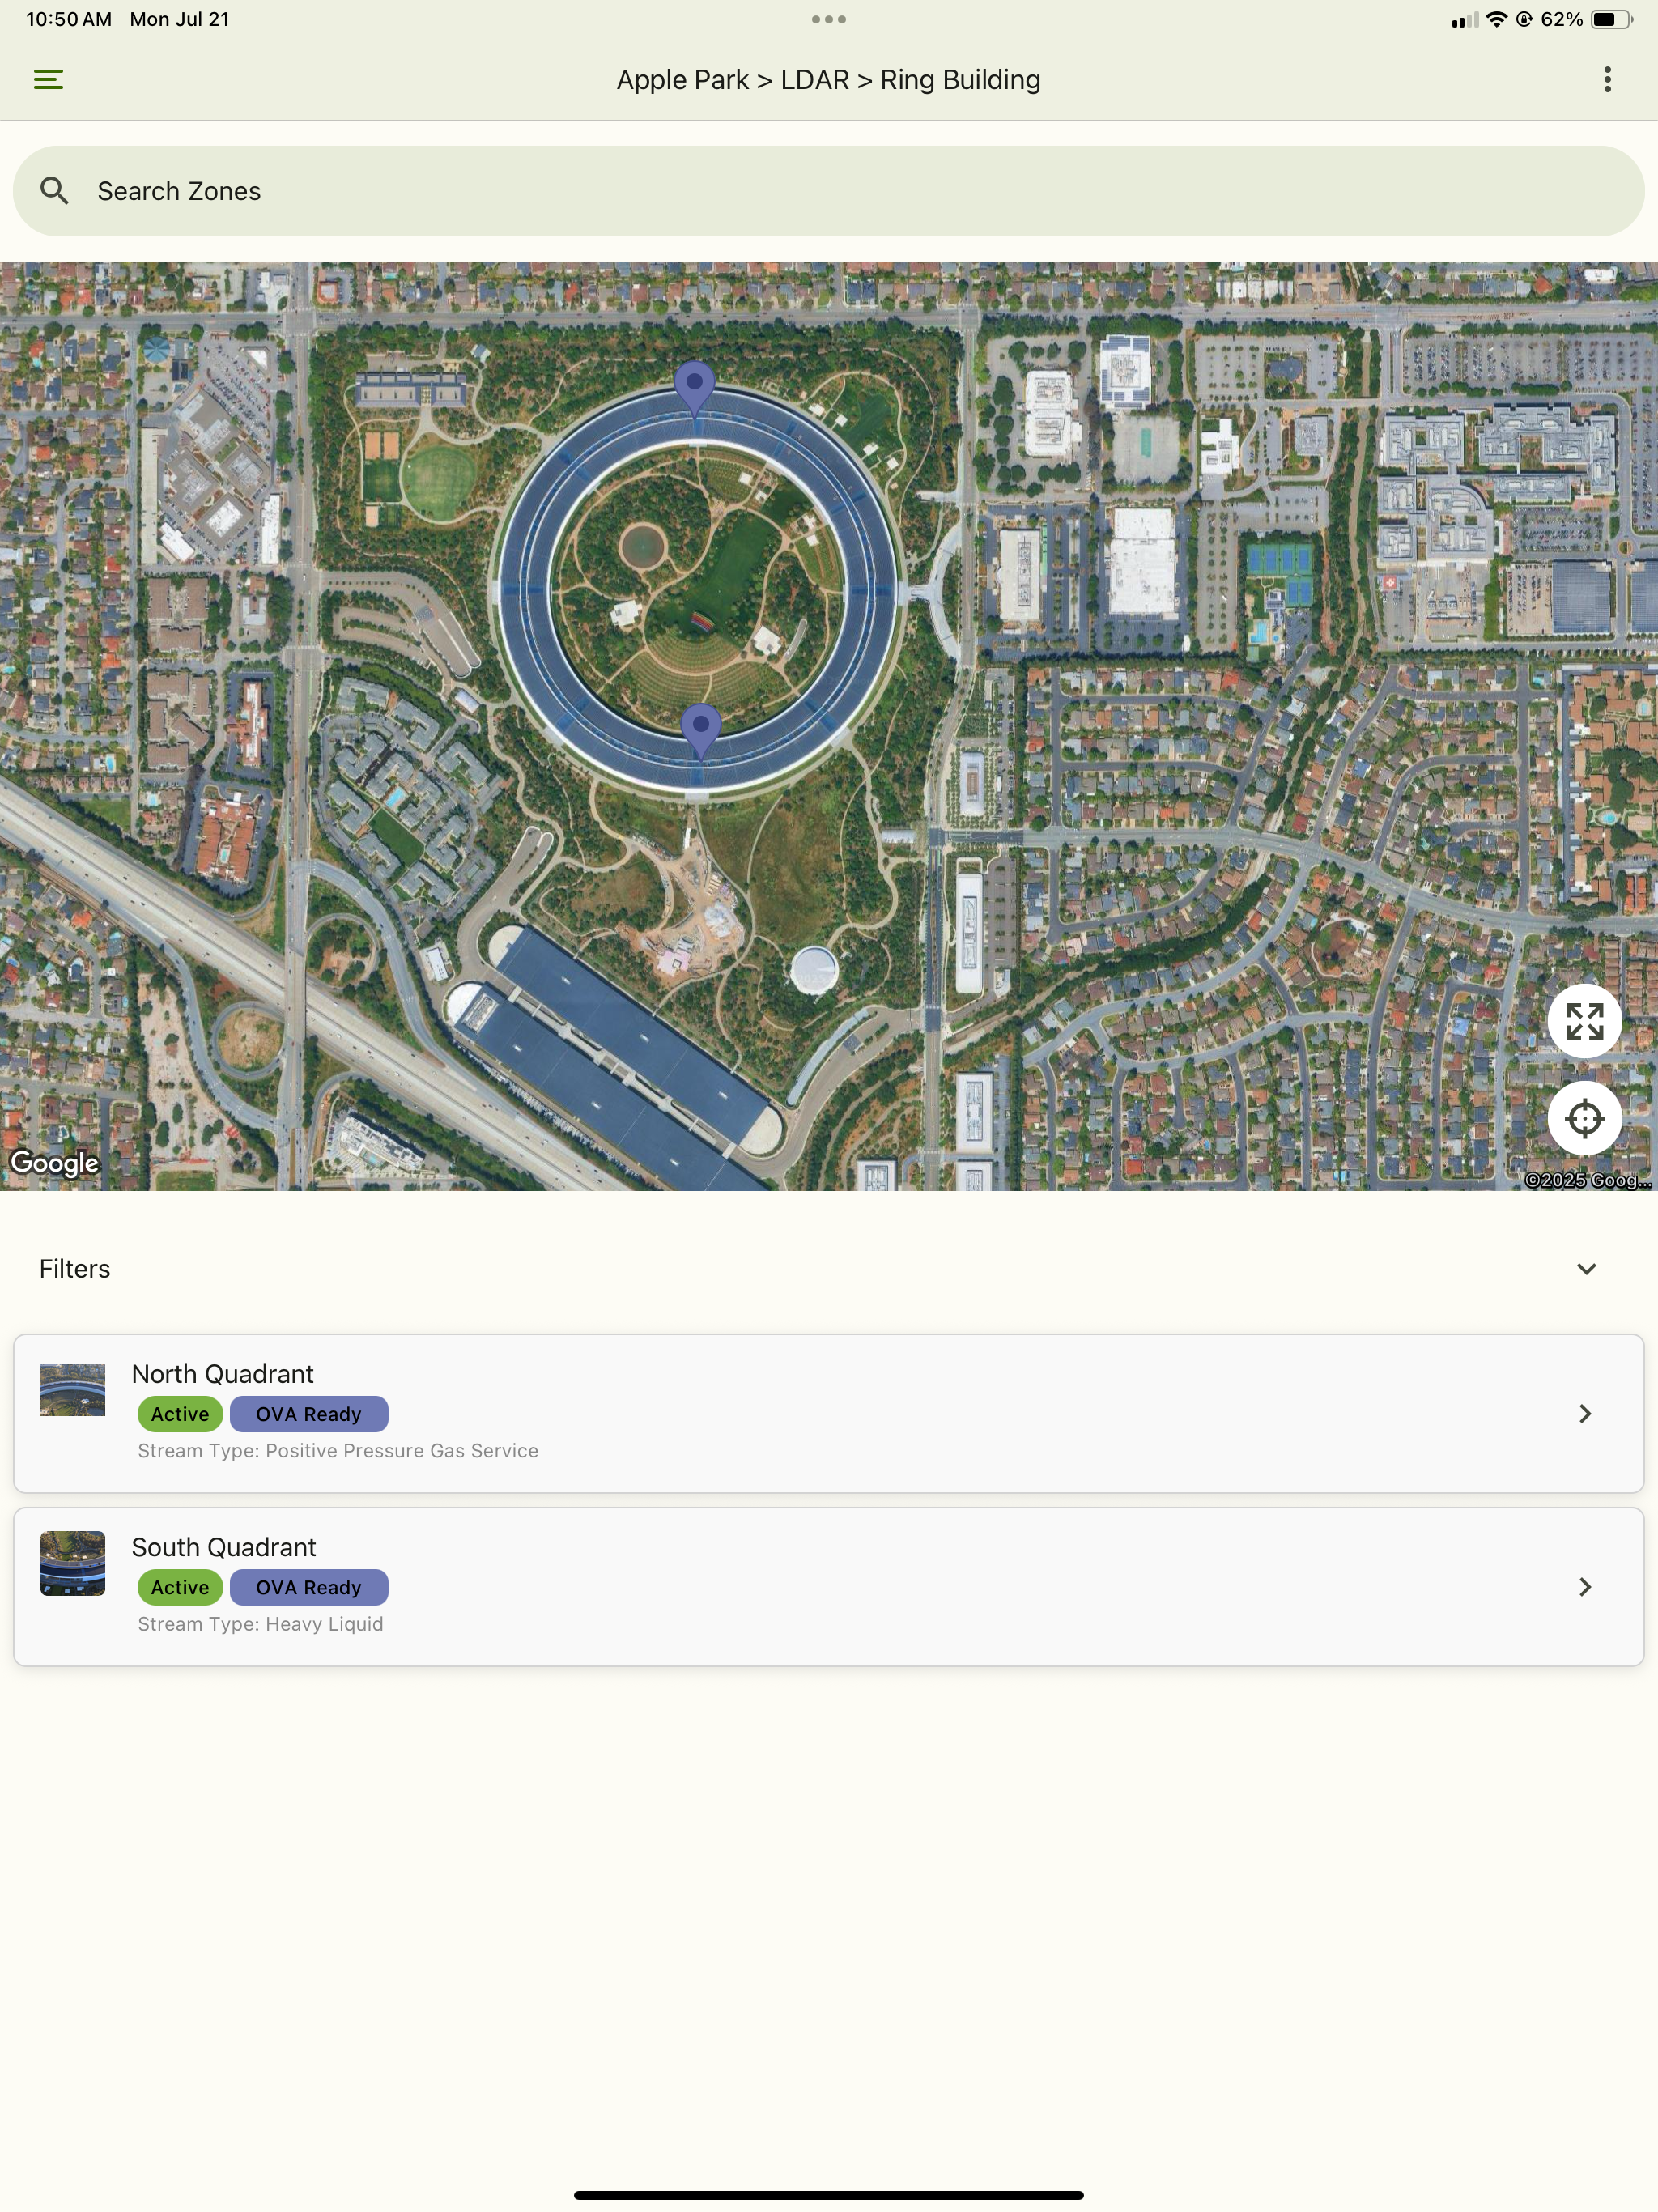Image resolution: width=1658 pixels, height=2212 pixels.
Task: Focus the Search Zones field
Action: click(828, 191)
